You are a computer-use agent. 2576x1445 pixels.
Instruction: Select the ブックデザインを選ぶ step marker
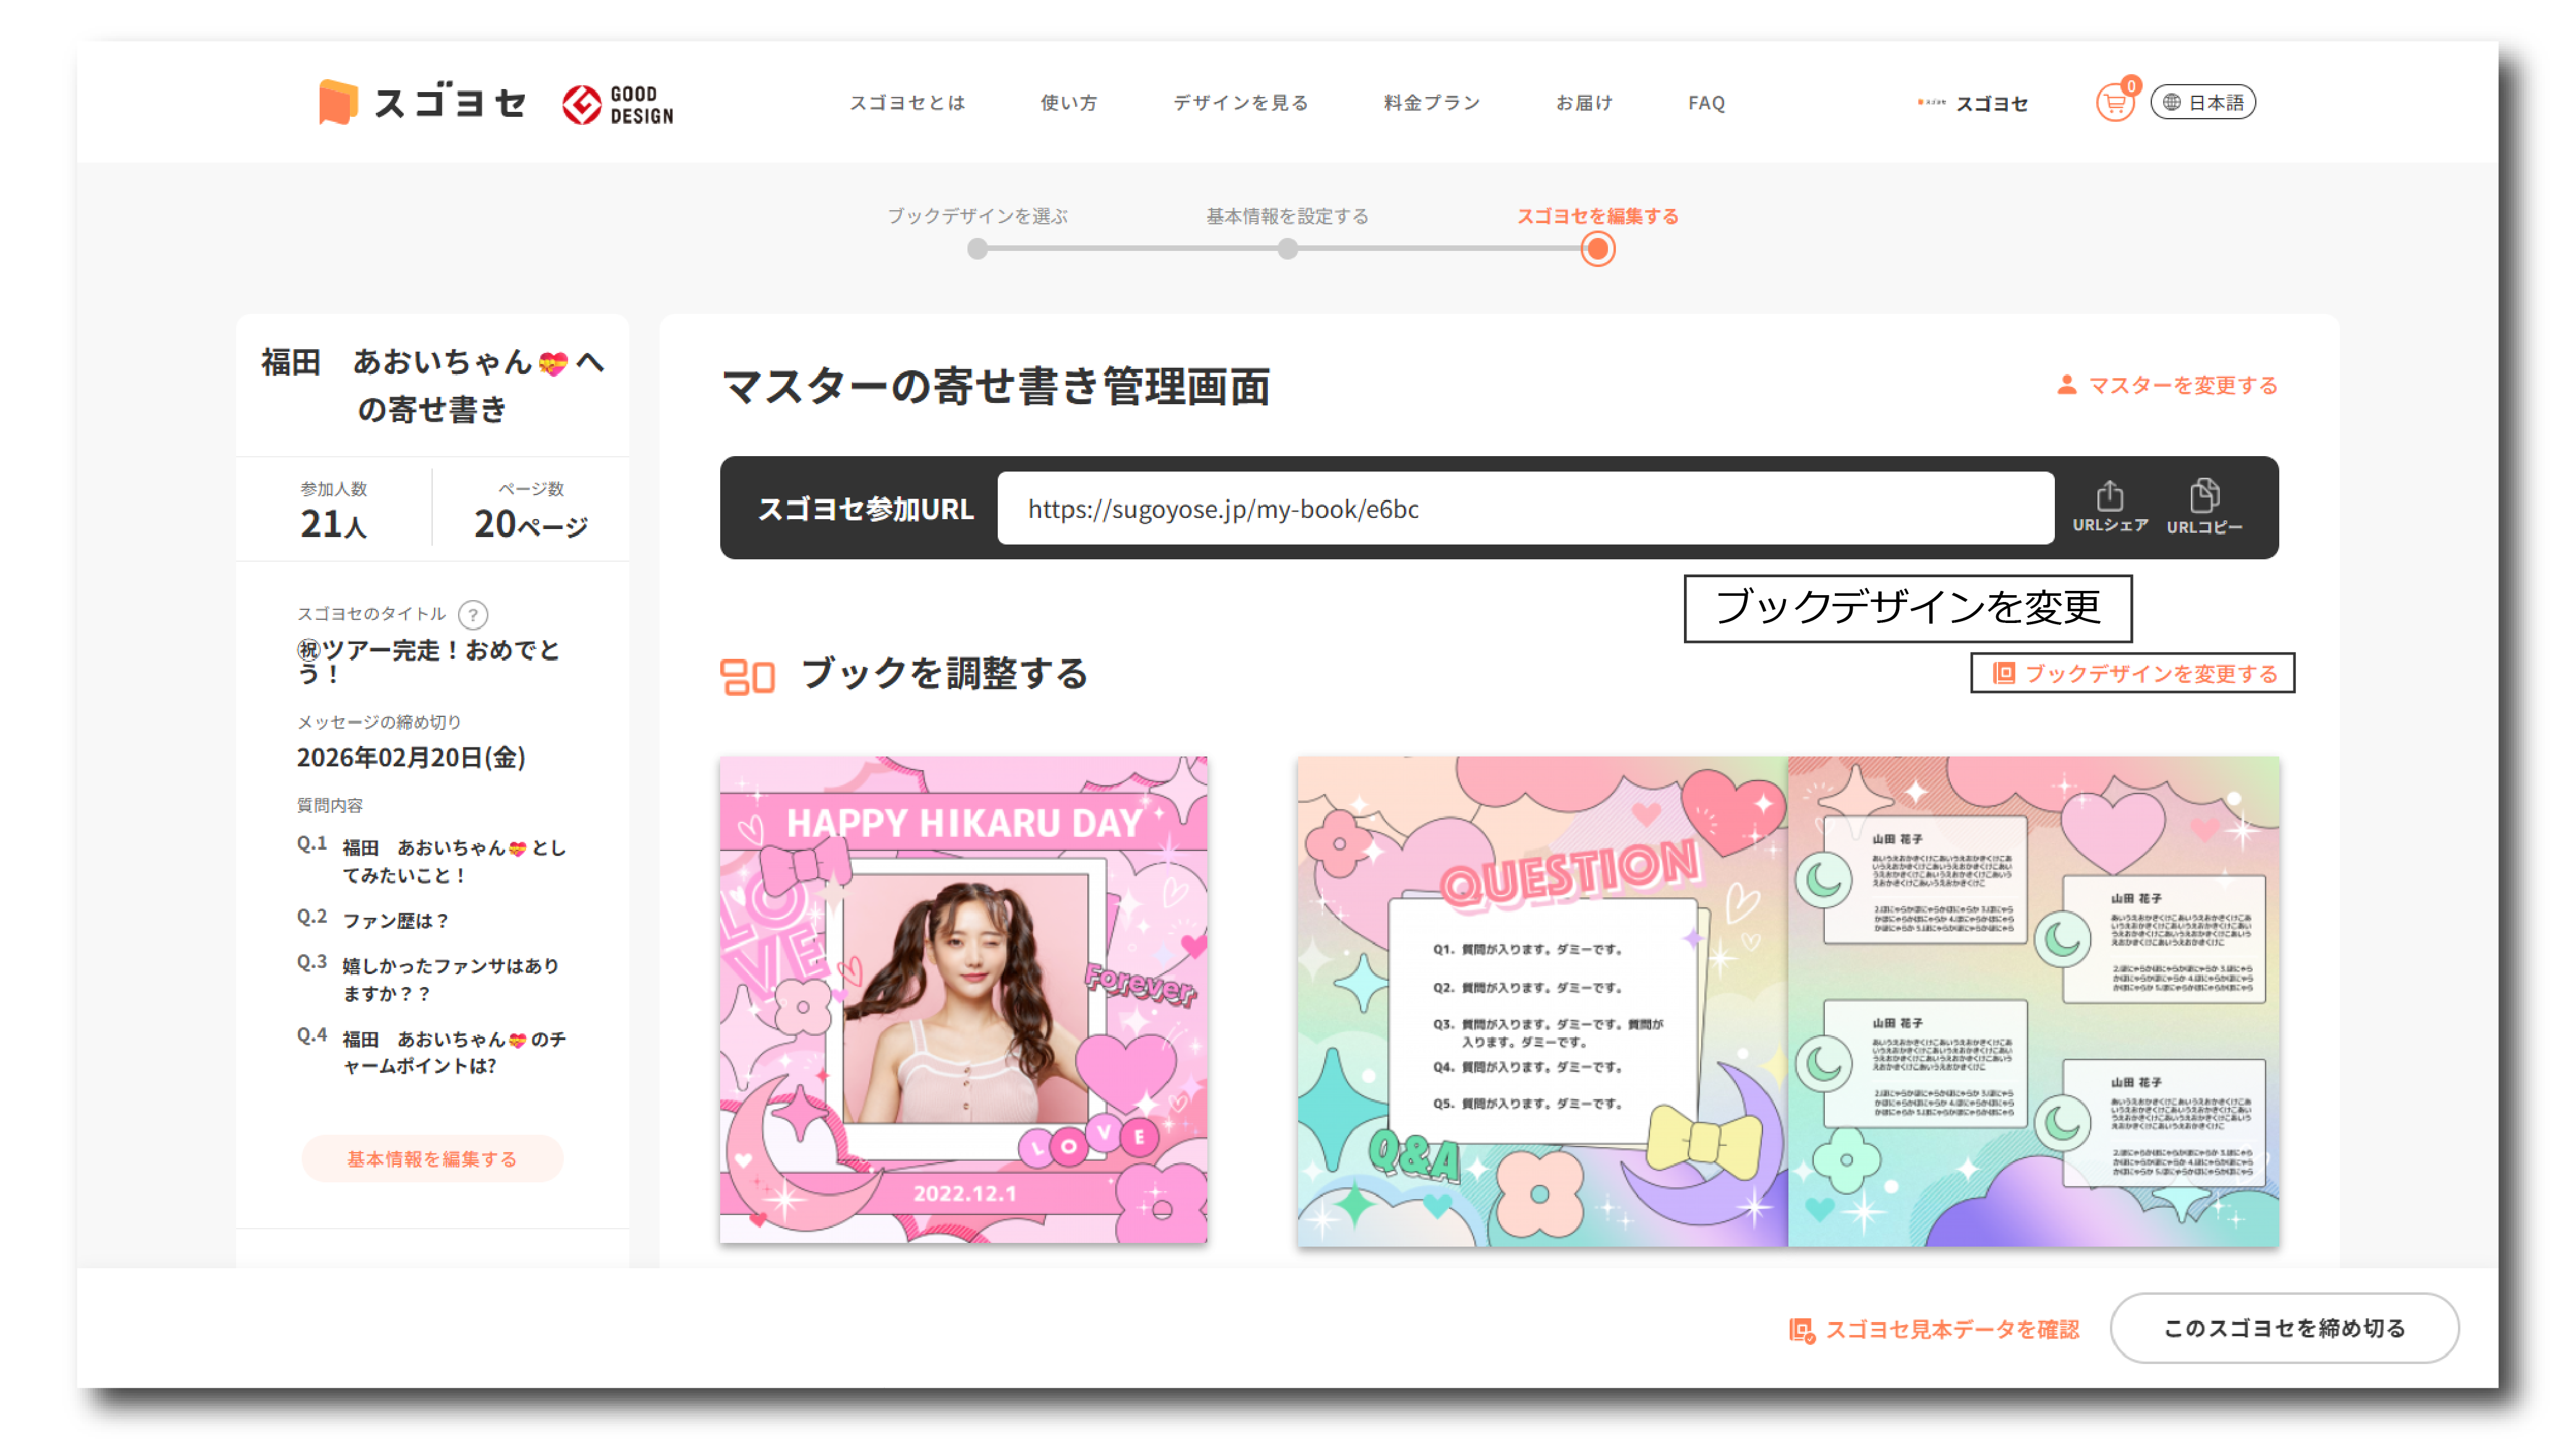(977, 249)
